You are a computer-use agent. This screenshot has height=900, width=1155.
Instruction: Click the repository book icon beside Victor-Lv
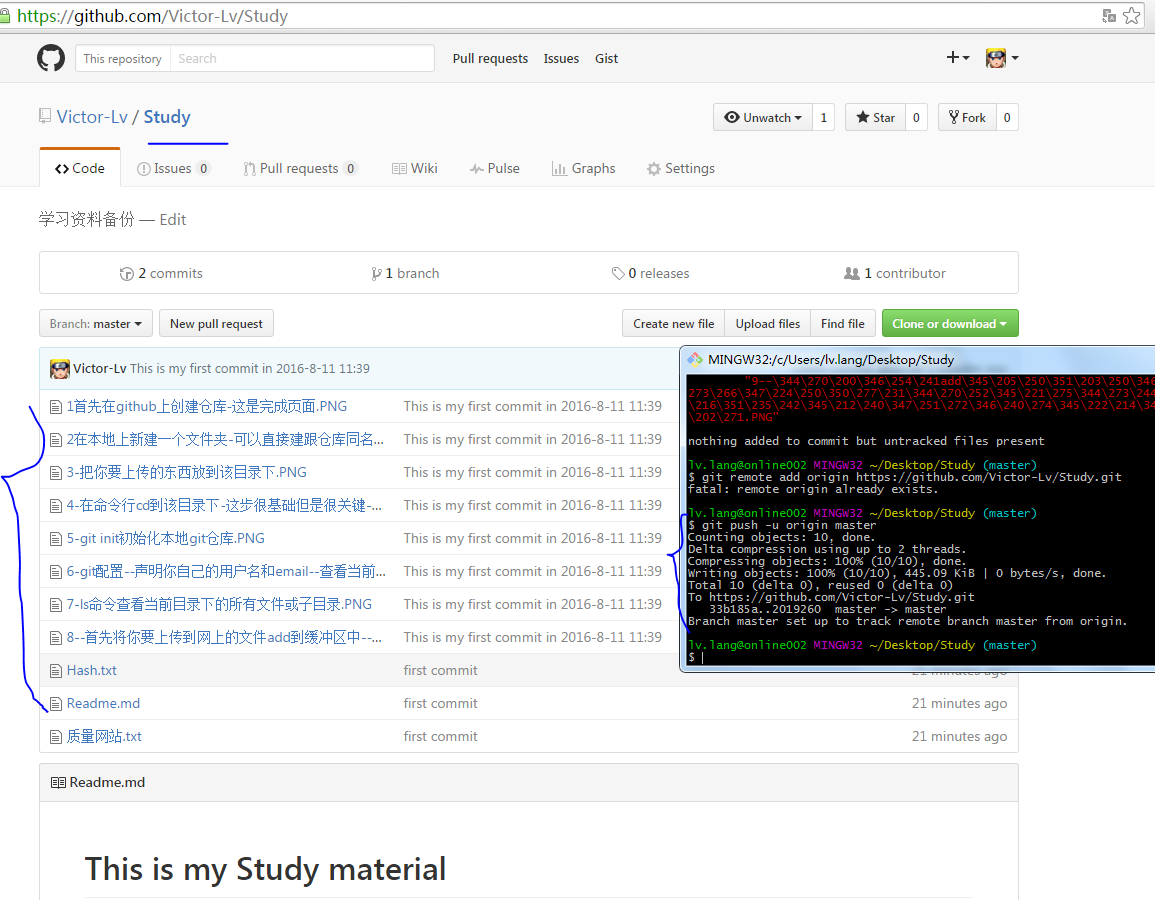pyautogui.click(x=45, y=116)
